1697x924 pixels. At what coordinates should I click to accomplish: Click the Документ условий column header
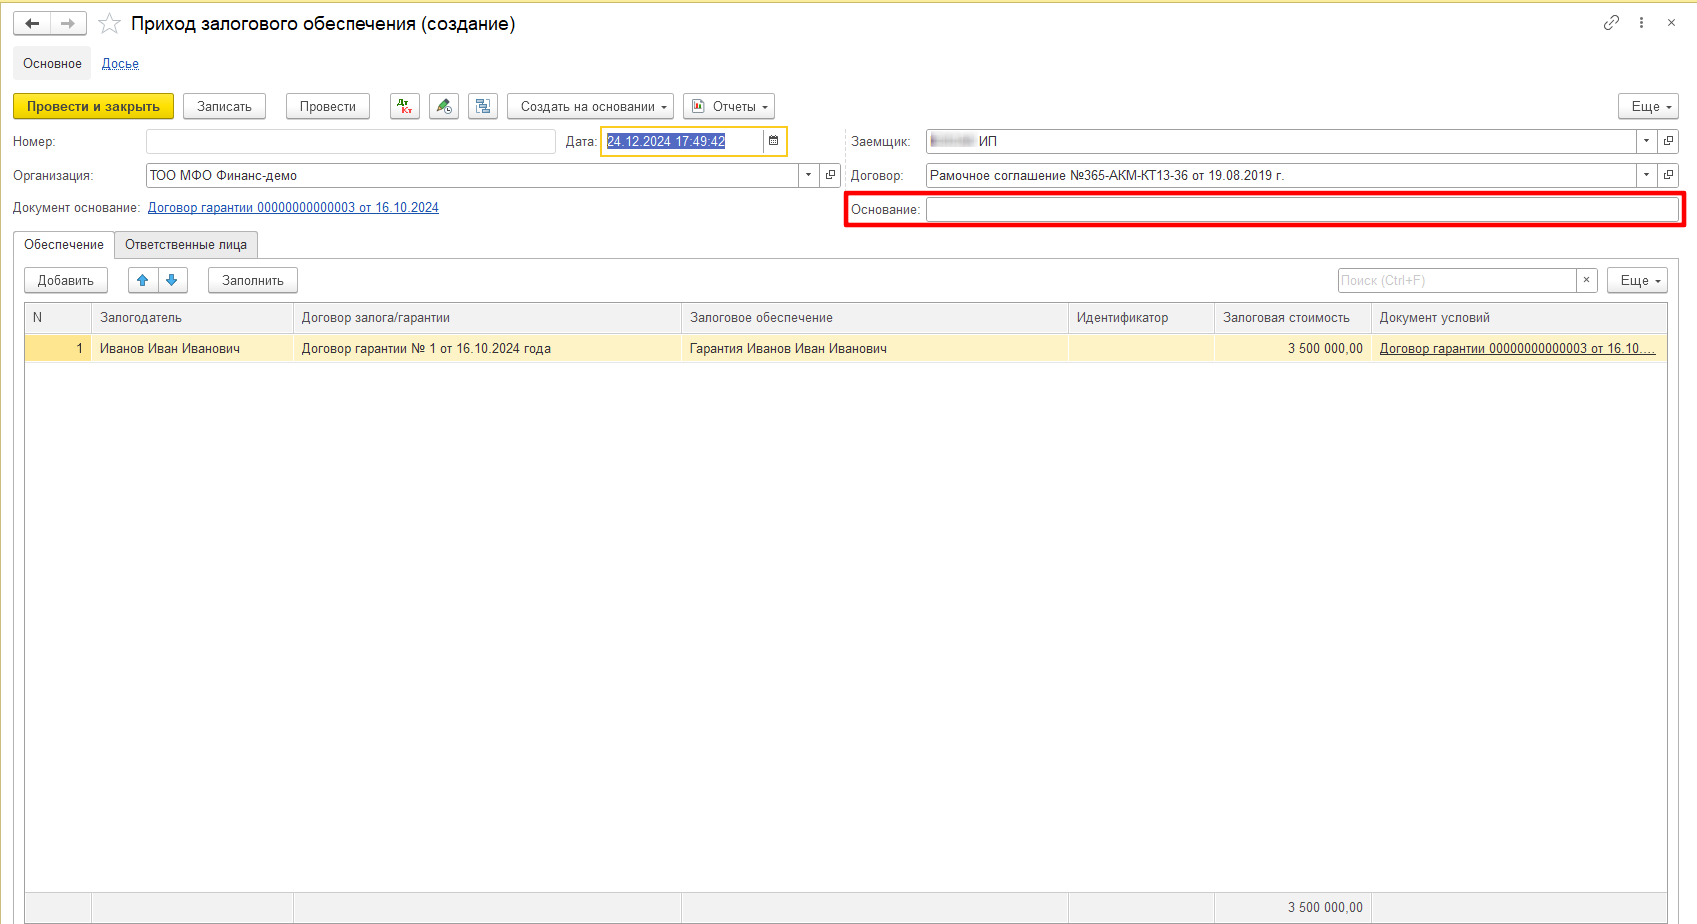pos(1519,317)
